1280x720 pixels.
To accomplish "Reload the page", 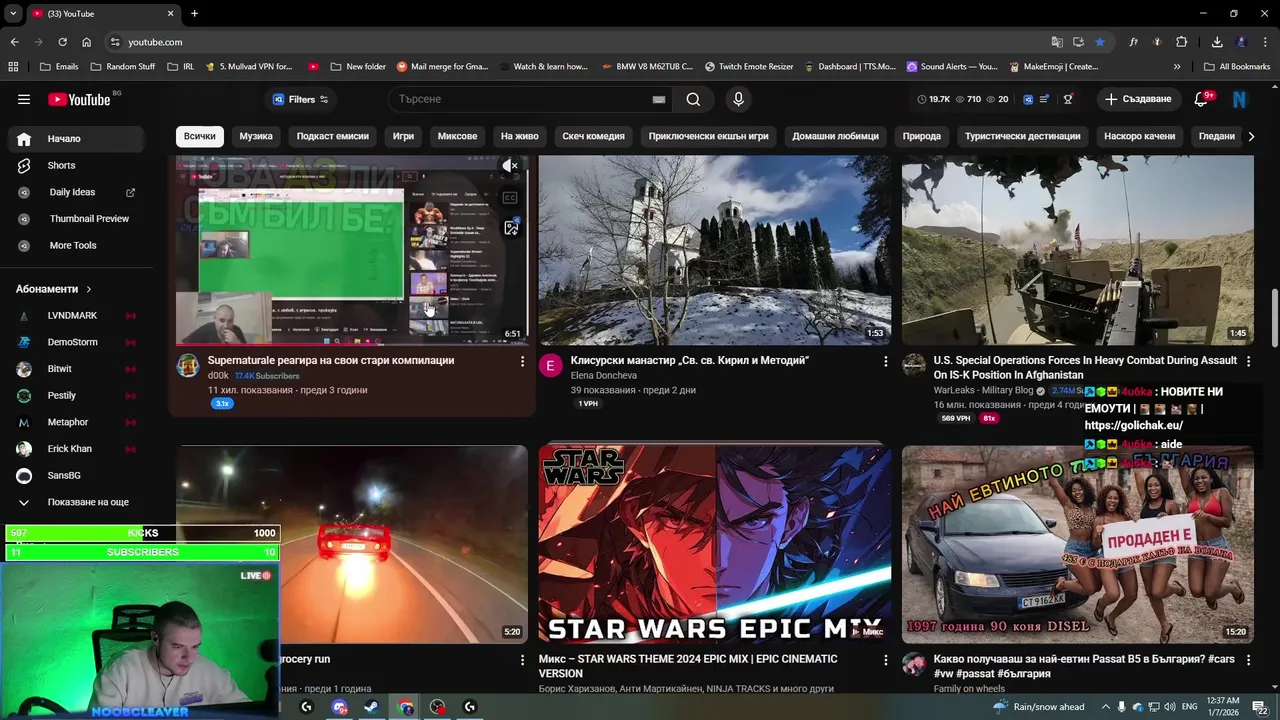I will (62, 42).
